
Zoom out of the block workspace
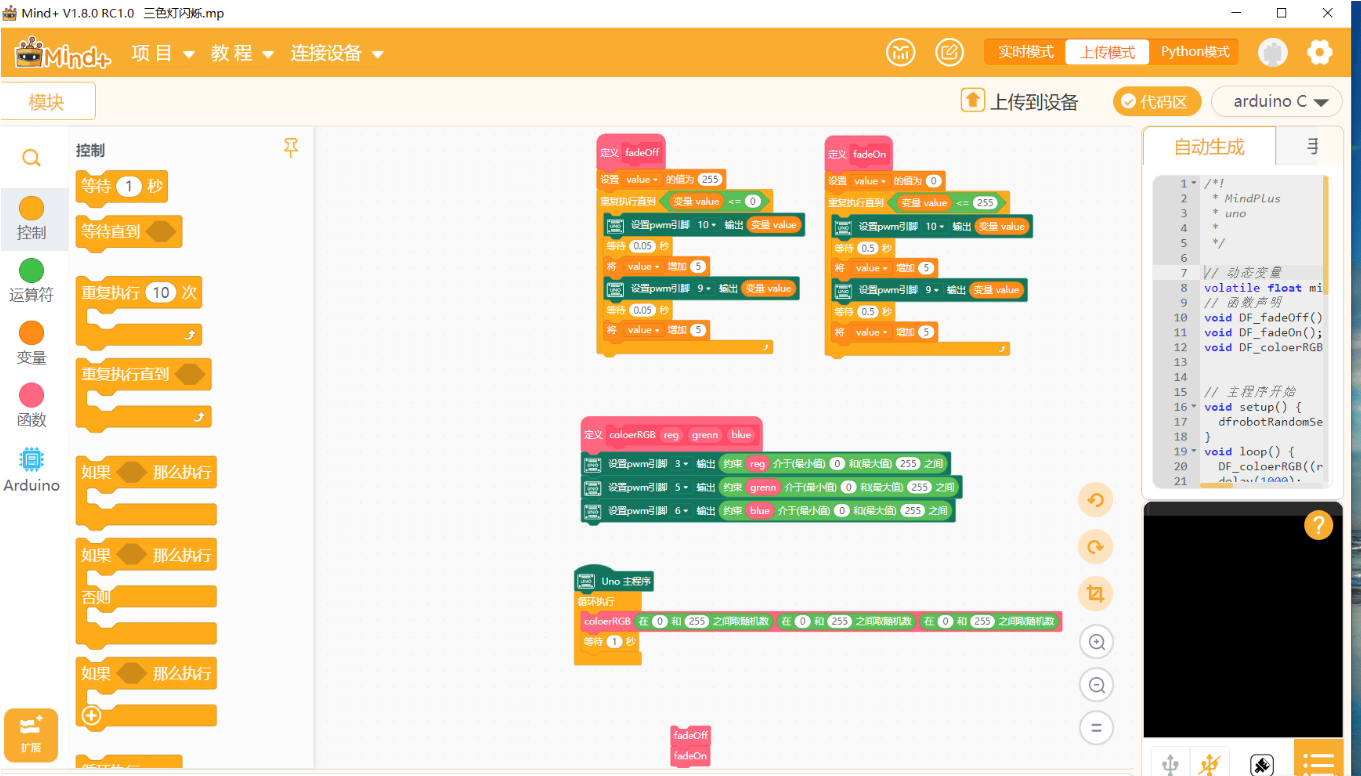point(1096,685)
